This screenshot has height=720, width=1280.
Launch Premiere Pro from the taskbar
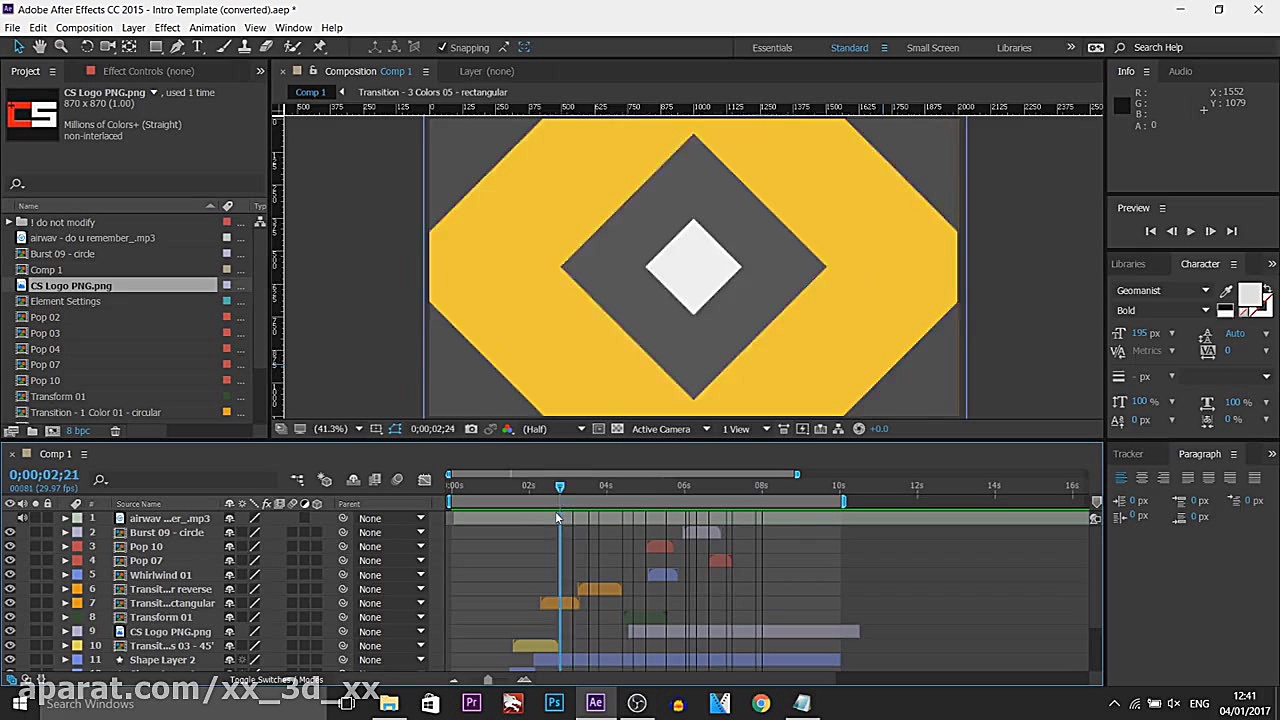tap(471, 703)
